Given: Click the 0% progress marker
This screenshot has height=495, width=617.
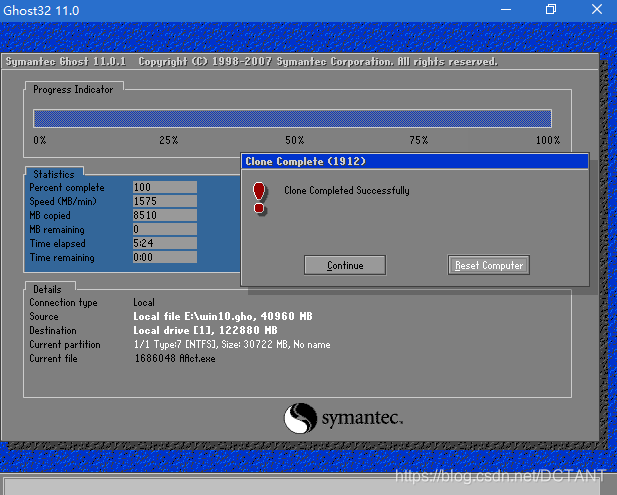Looking at the screenshot, I should click(x=40, y=140).
